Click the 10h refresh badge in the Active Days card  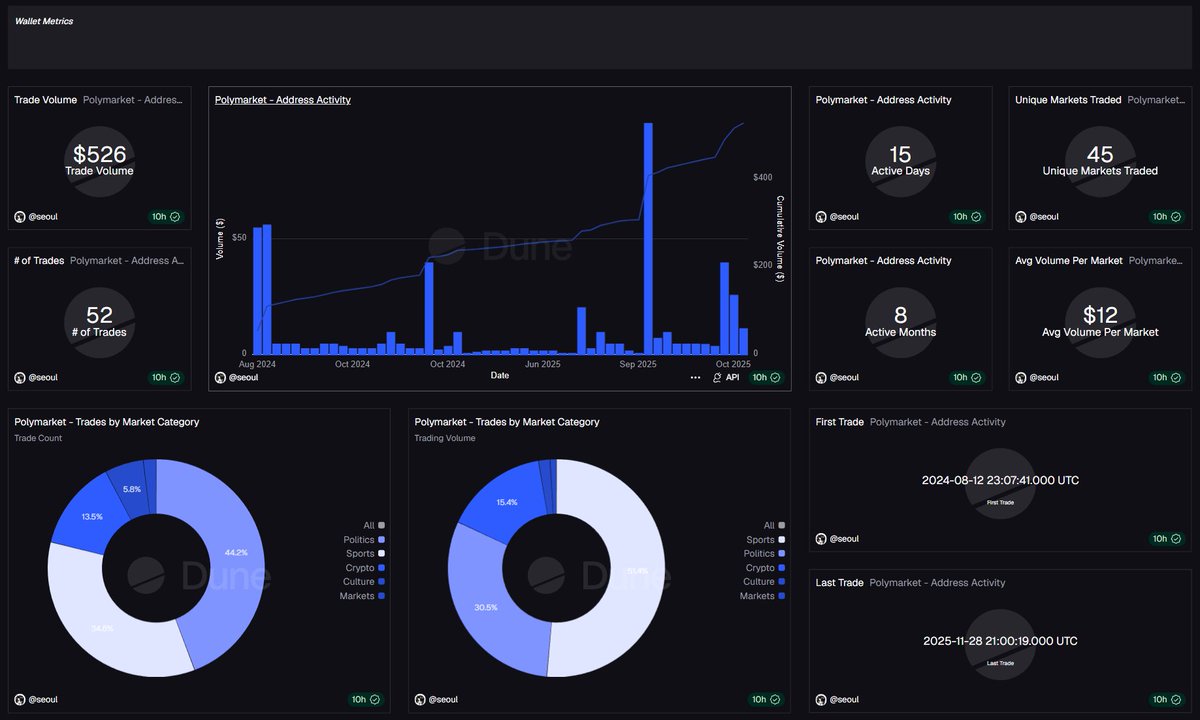pyautogui.click(x=967, y=216)
